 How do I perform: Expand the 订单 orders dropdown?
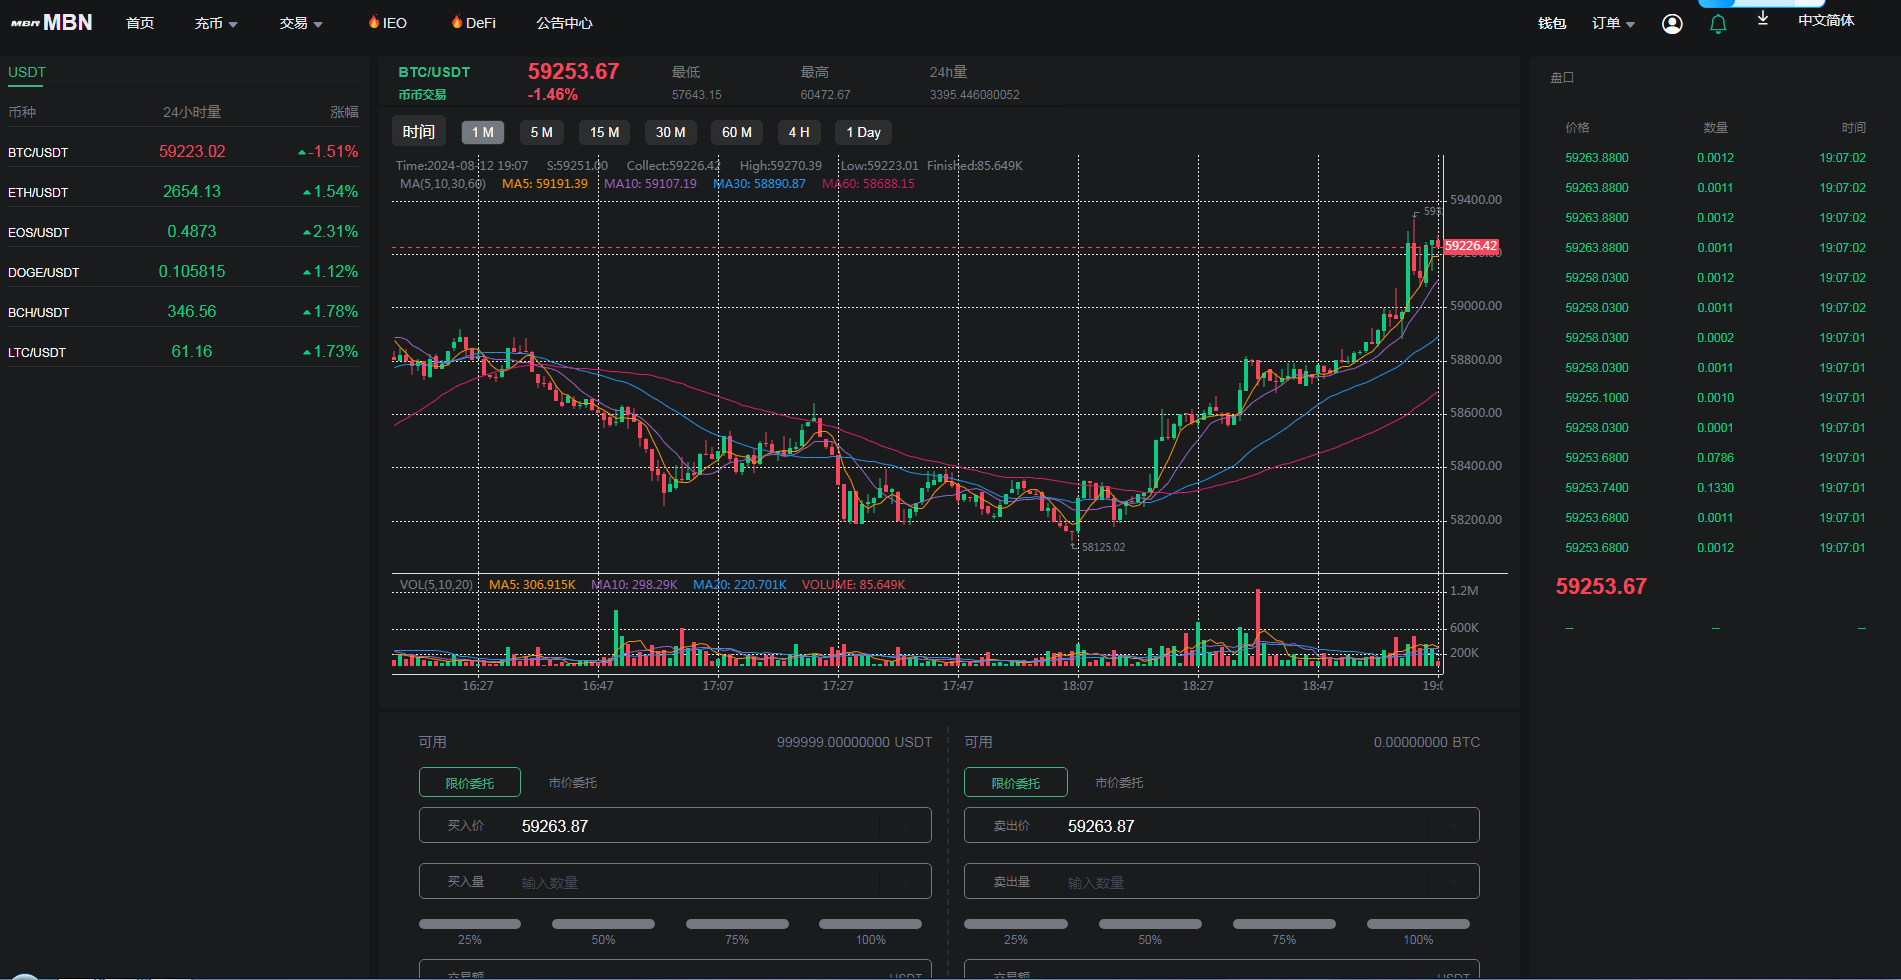[x=1613, y=23]
